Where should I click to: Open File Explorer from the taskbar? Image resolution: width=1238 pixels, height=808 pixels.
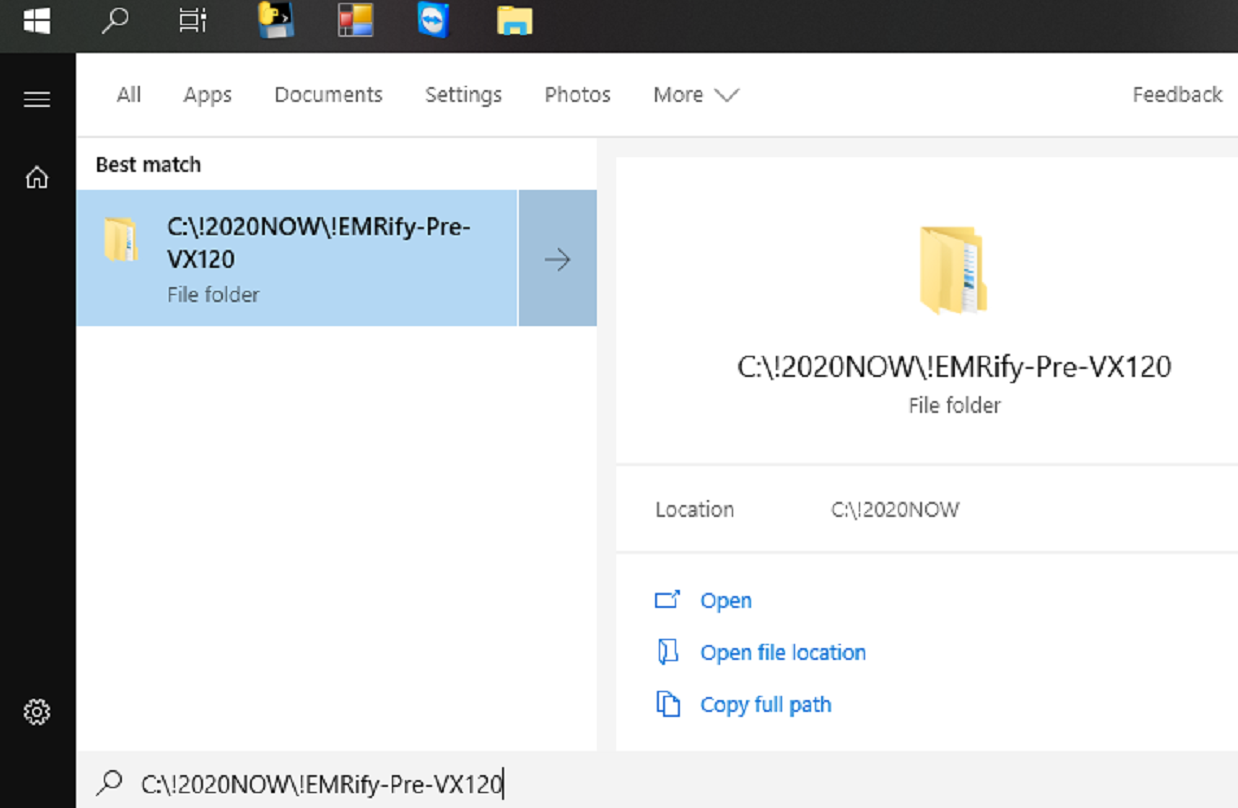(514, 20)
